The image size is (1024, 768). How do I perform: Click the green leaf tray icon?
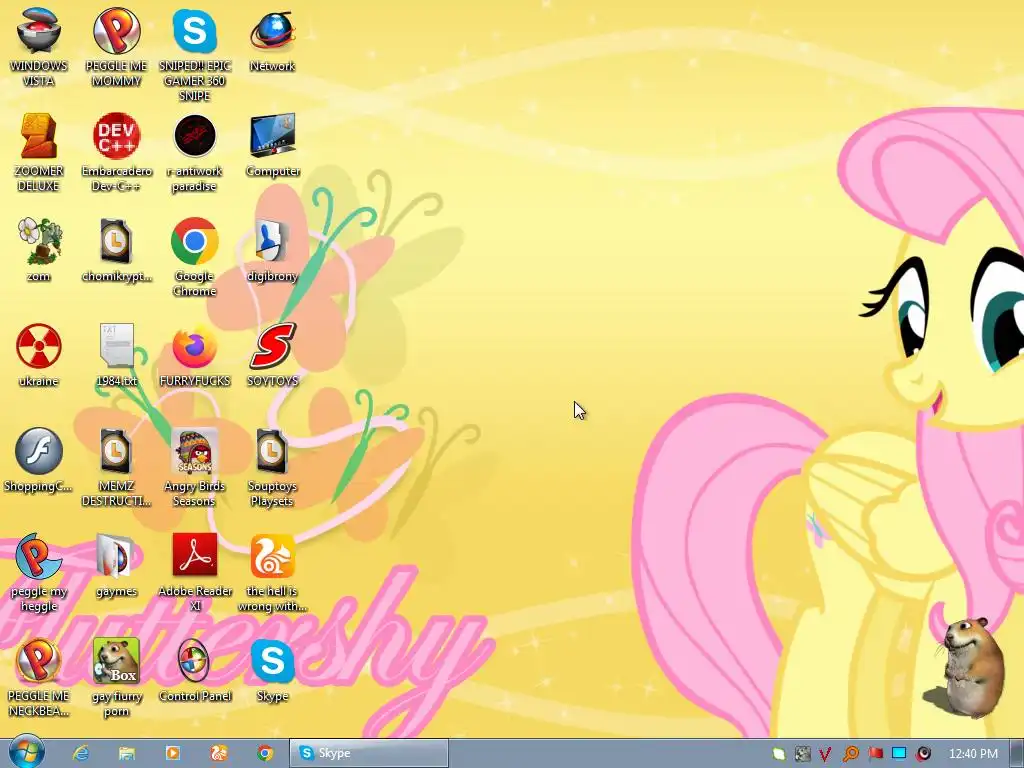778,754
